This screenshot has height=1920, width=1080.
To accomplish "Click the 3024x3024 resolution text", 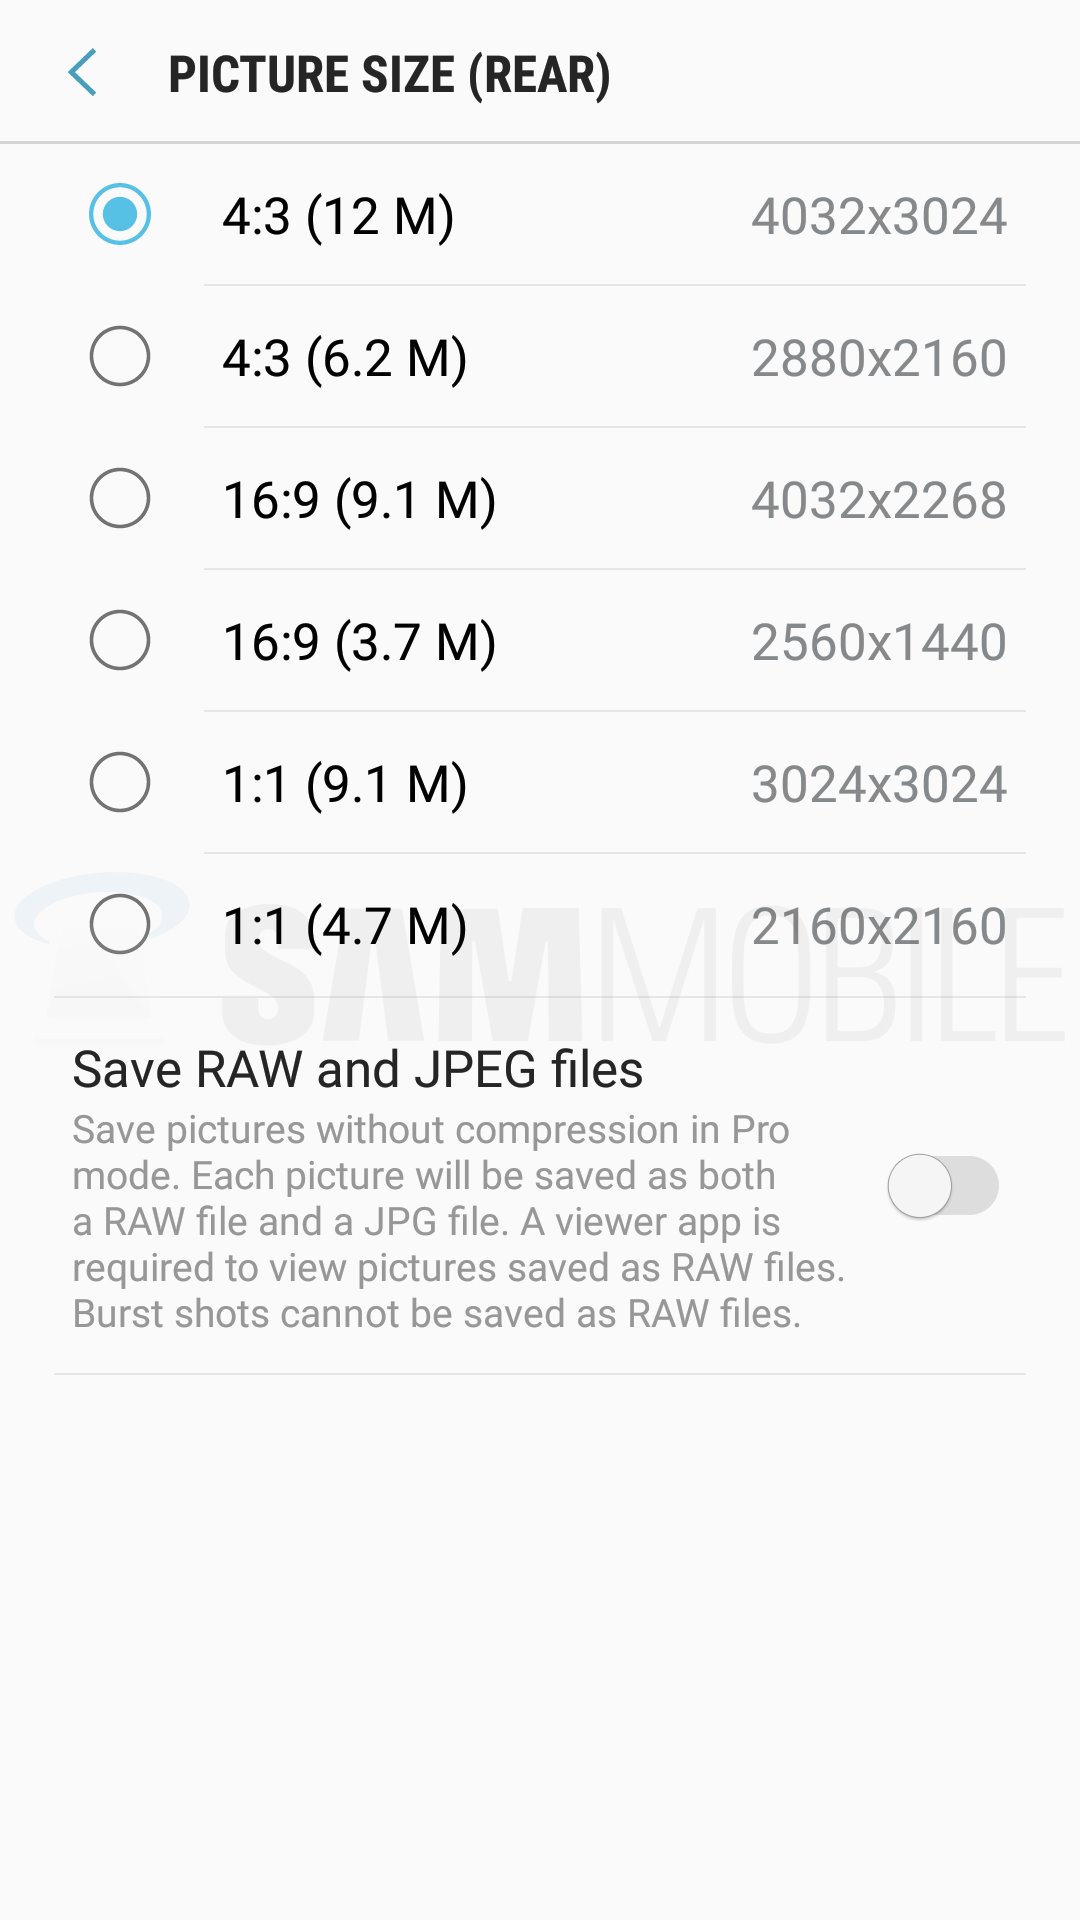I will 878,785.
